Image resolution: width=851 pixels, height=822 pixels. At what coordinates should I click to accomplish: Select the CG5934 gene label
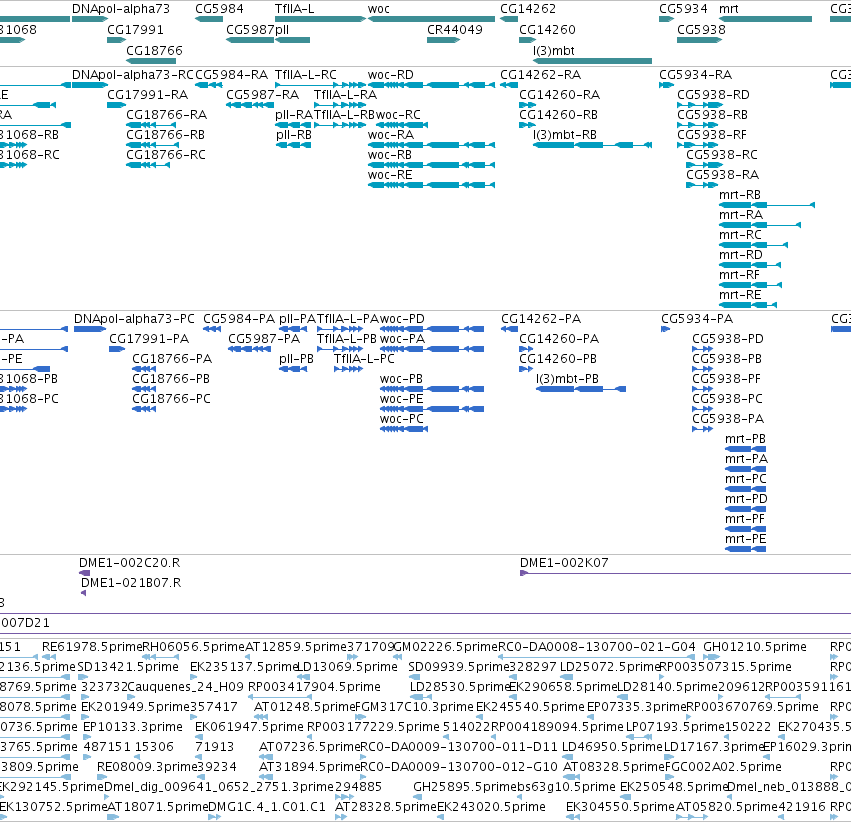point(683,9)
